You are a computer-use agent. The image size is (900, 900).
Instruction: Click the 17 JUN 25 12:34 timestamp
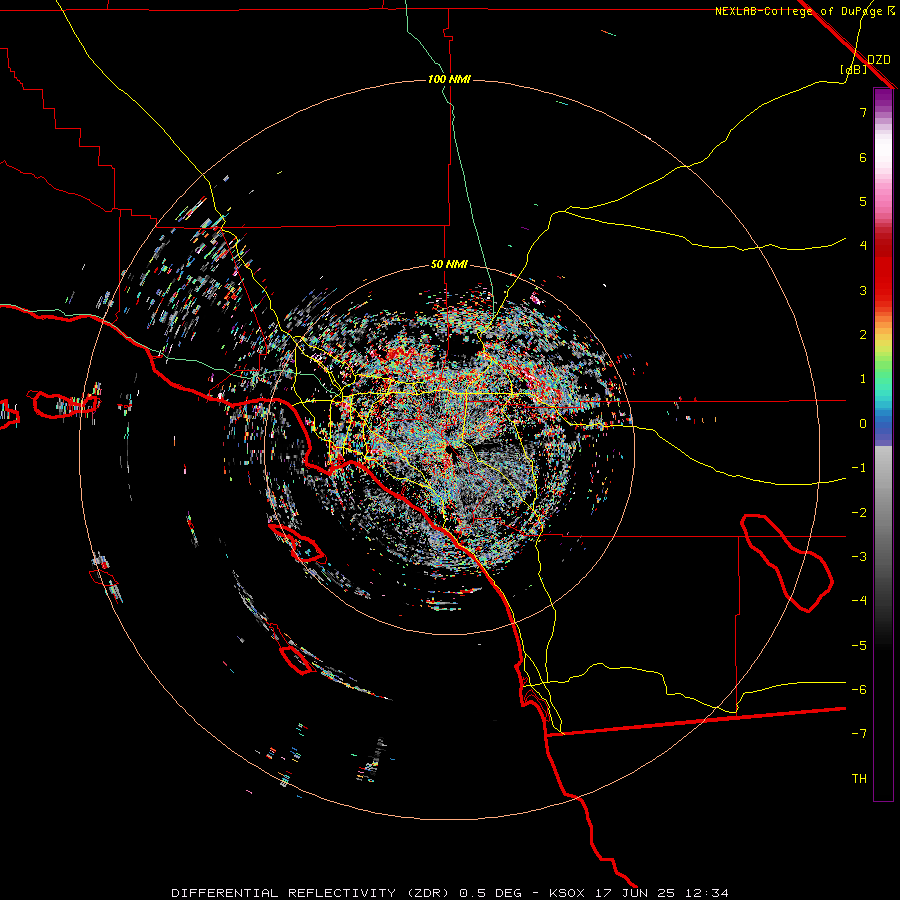(660, 893)
